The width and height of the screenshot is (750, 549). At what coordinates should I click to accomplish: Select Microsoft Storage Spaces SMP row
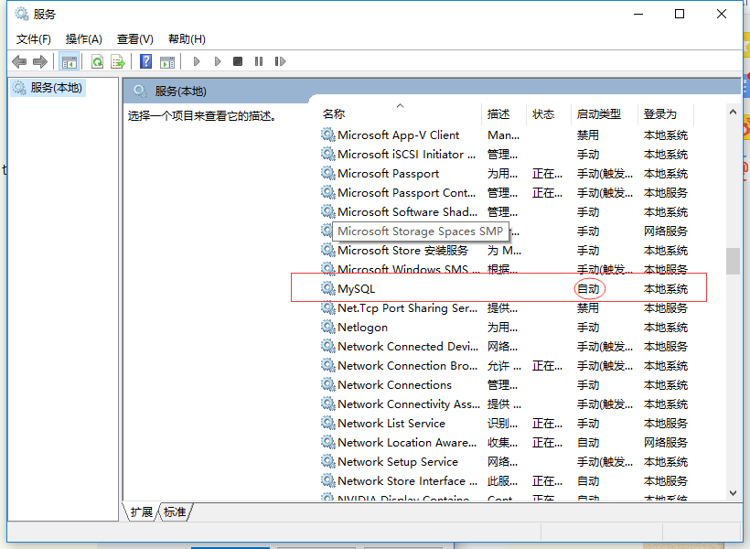click(507, 231)
